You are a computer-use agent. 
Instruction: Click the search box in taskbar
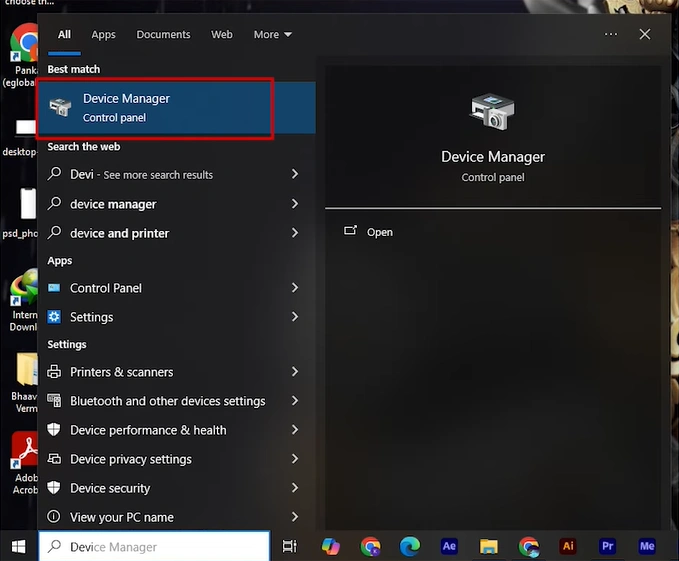click(x=155, y=547)
